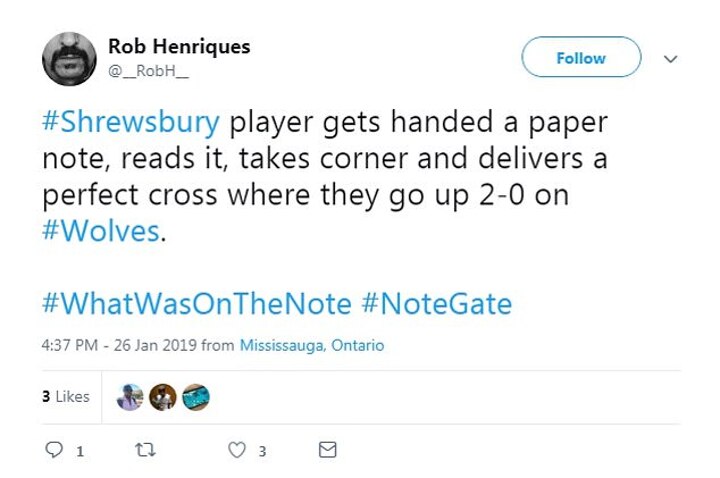The image size is (720, 478).
Task: Click the Rob Henriques display name
Action: (x=179, y=47)
